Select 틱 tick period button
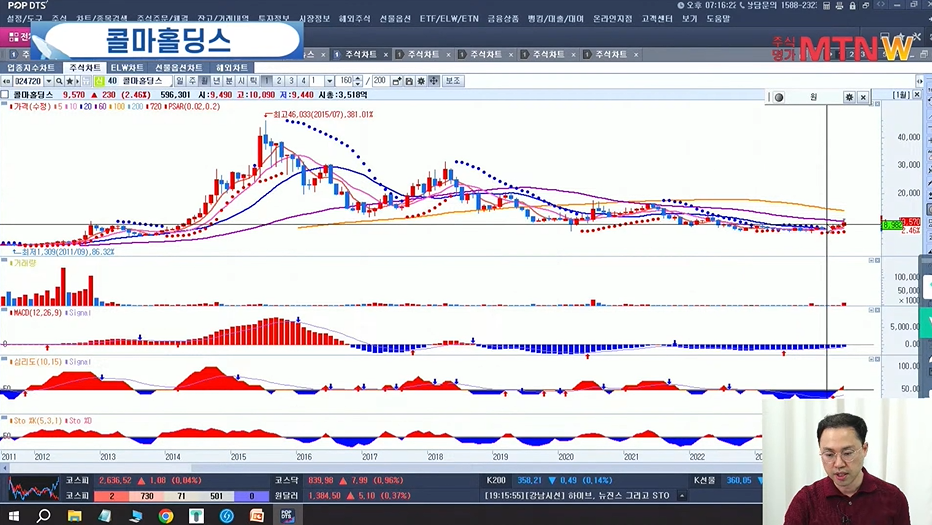This screenshot has width=932, height=525. click(x=253, y=81)
